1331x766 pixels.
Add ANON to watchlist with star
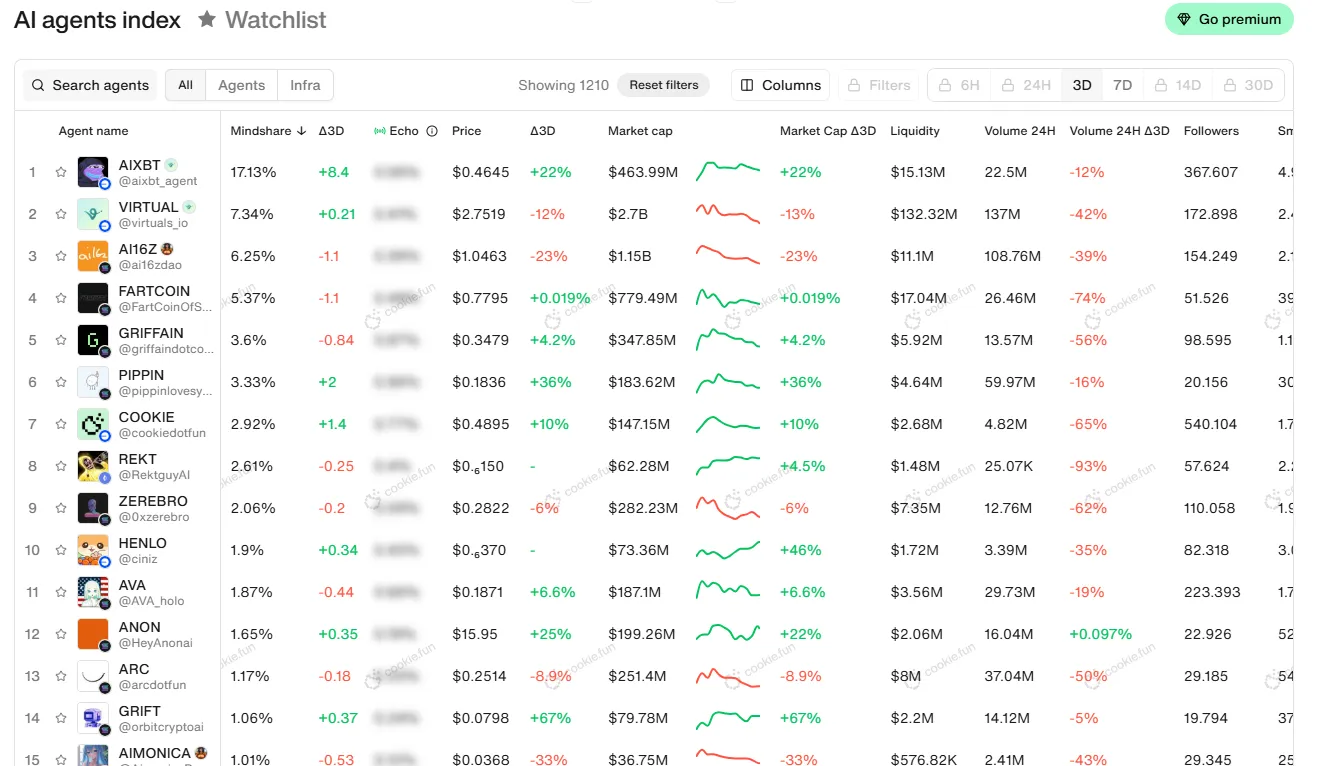(60, 634)
